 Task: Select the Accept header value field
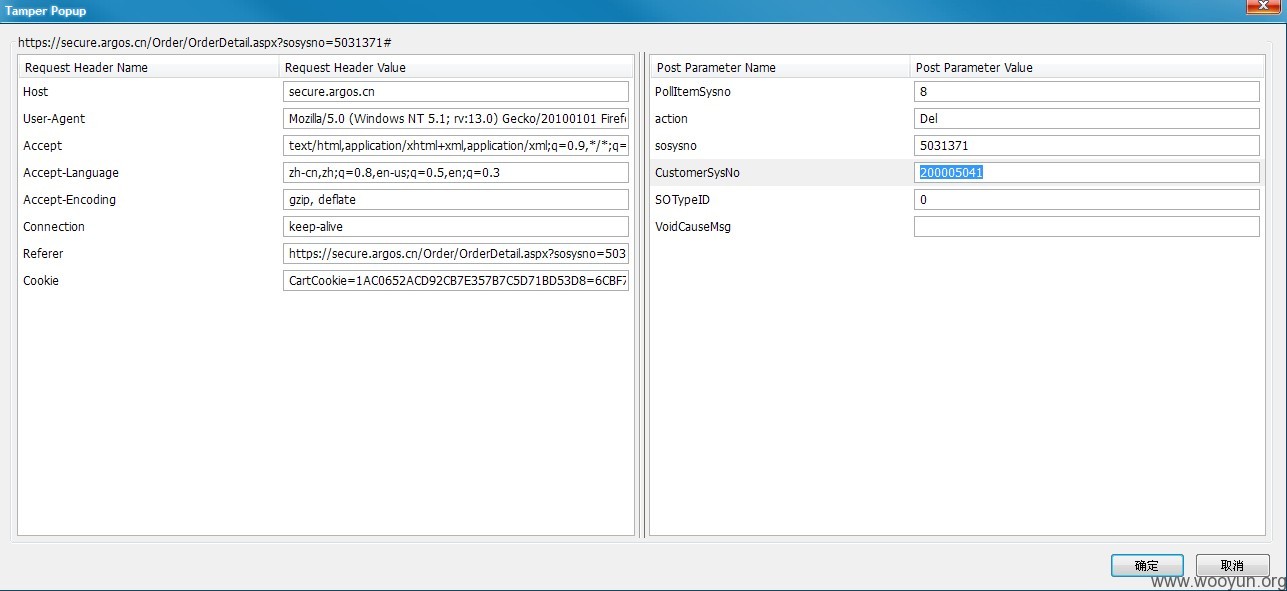point(456,146)
